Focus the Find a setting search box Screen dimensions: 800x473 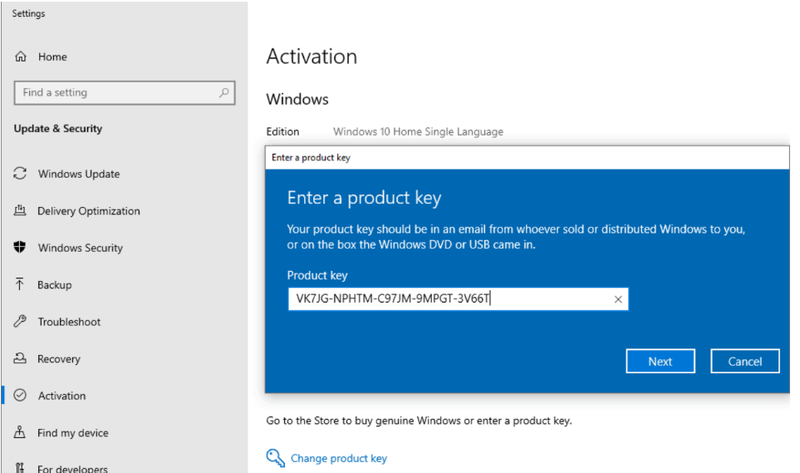[124, 92]
